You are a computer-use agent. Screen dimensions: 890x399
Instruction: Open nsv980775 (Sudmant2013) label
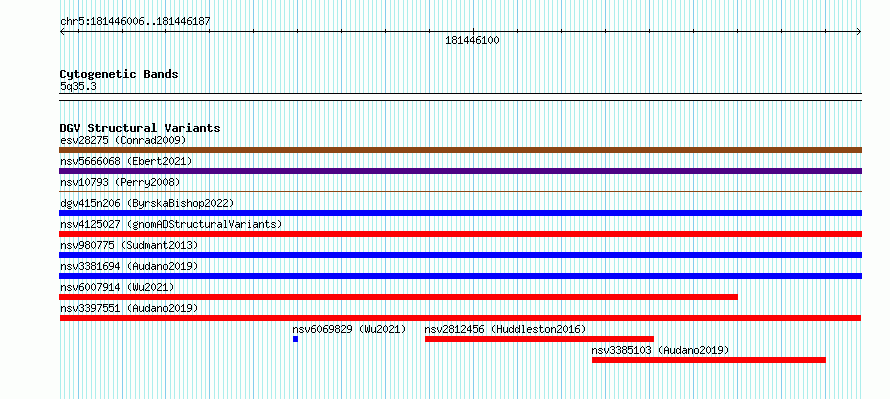pos(129,245)
